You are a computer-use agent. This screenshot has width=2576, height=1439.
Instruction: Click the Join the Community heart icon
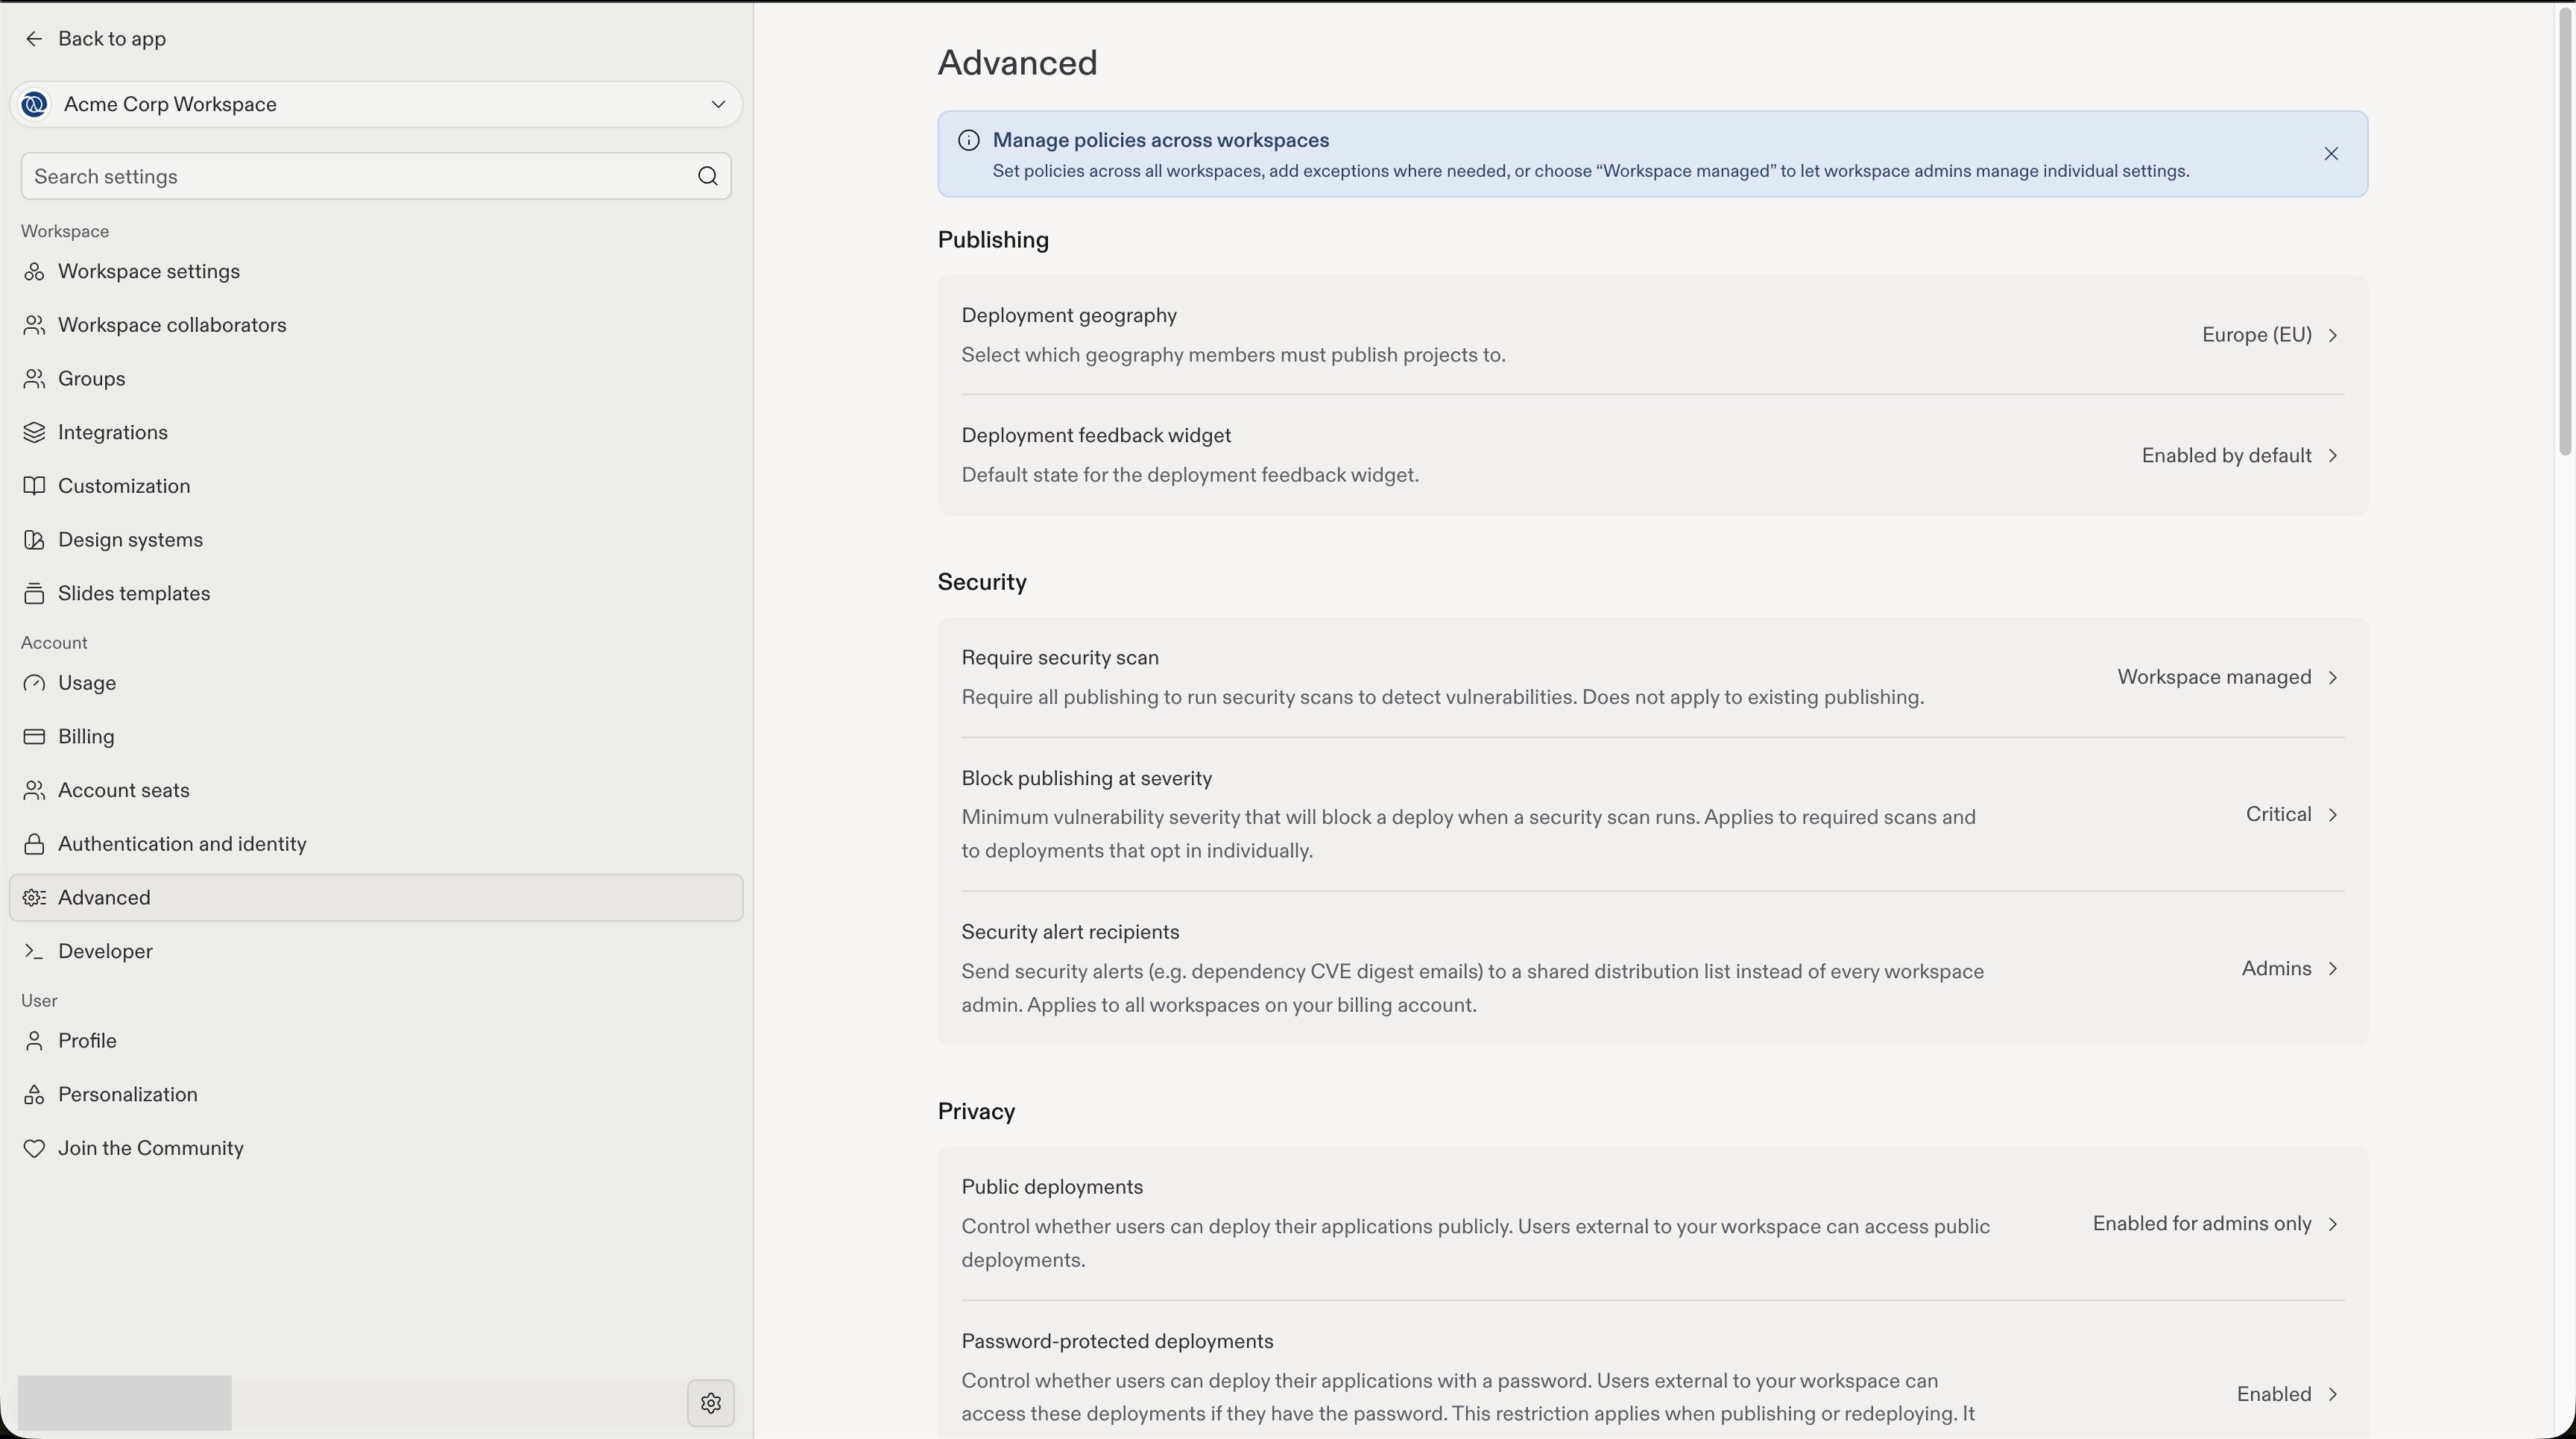tap(34, 1149)
